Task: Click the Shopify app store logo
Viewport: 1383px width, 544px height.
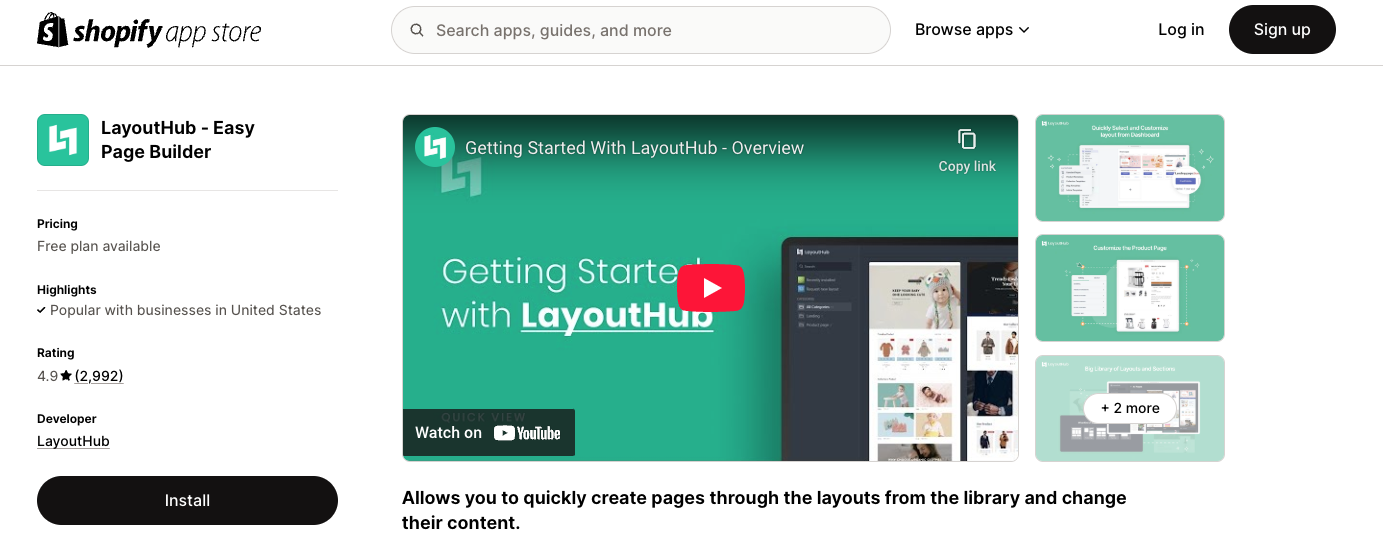Action: [x=149, y=30]
